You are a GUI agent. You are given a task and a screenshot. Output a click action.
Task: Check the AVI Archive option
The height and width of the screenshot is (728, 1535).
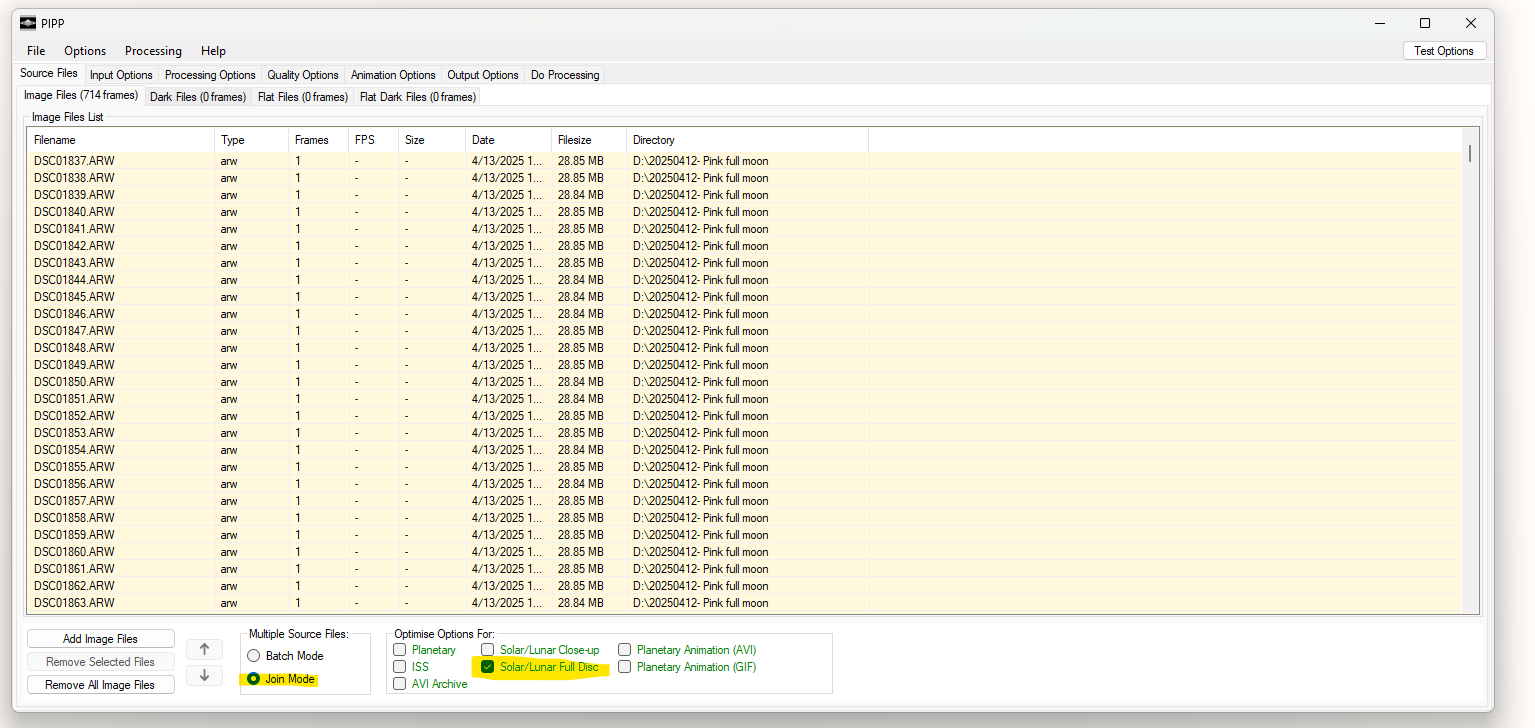[400, 684]
